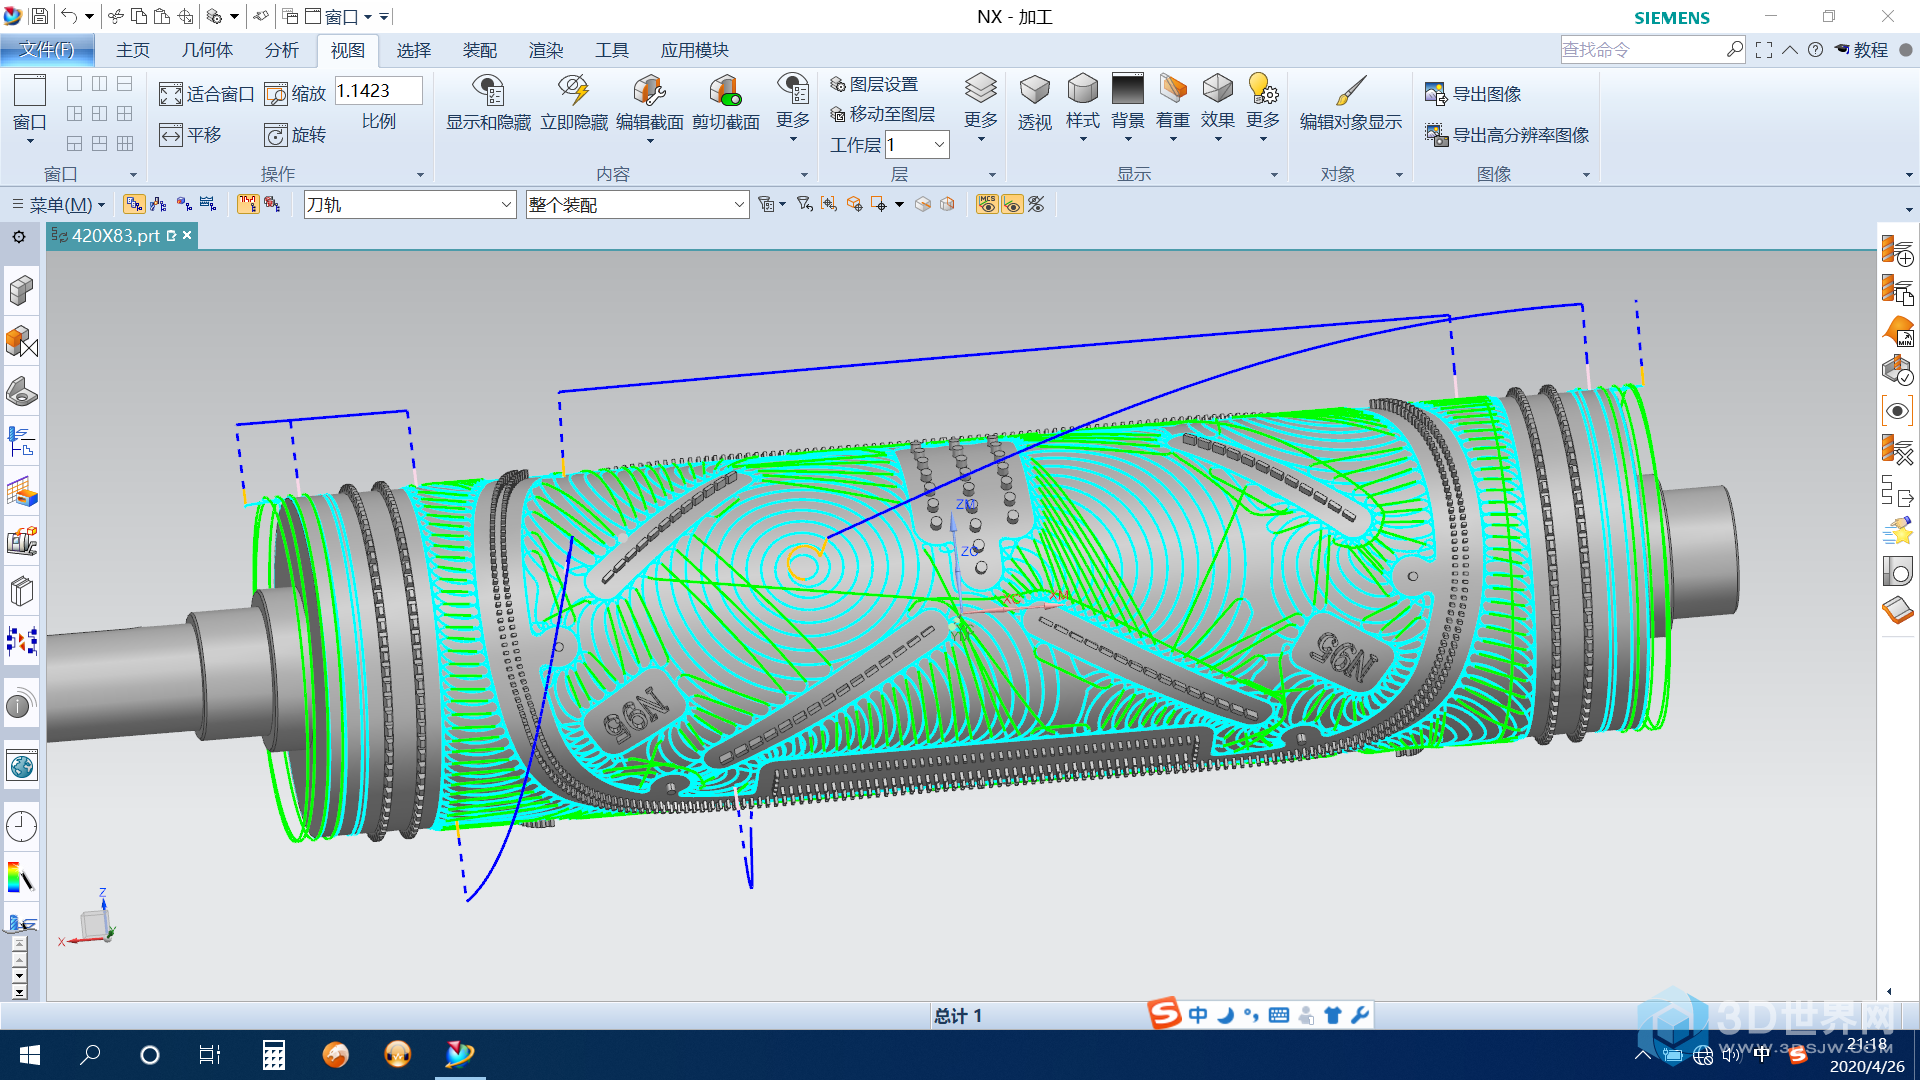The image size is (1920, 1080).
Task: Toggle the first highlighted selection filter icon
Action: pos(133,204)
